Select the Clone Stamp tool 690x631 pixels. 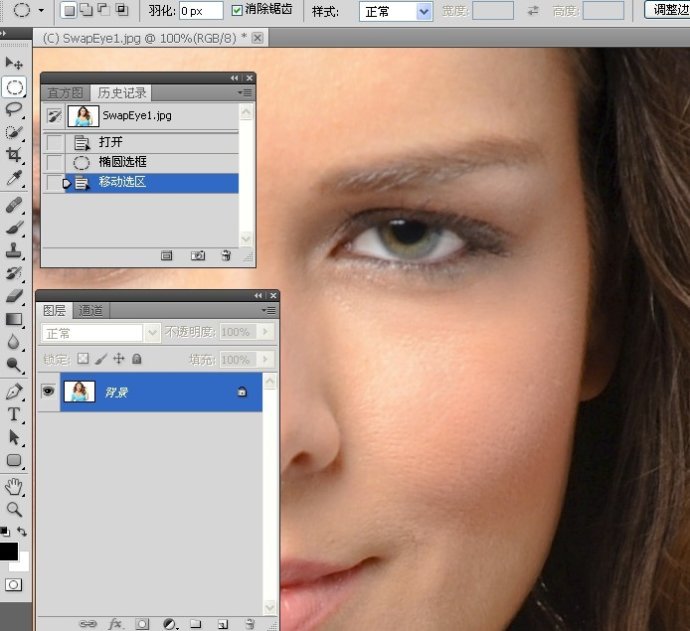point(14,250)
